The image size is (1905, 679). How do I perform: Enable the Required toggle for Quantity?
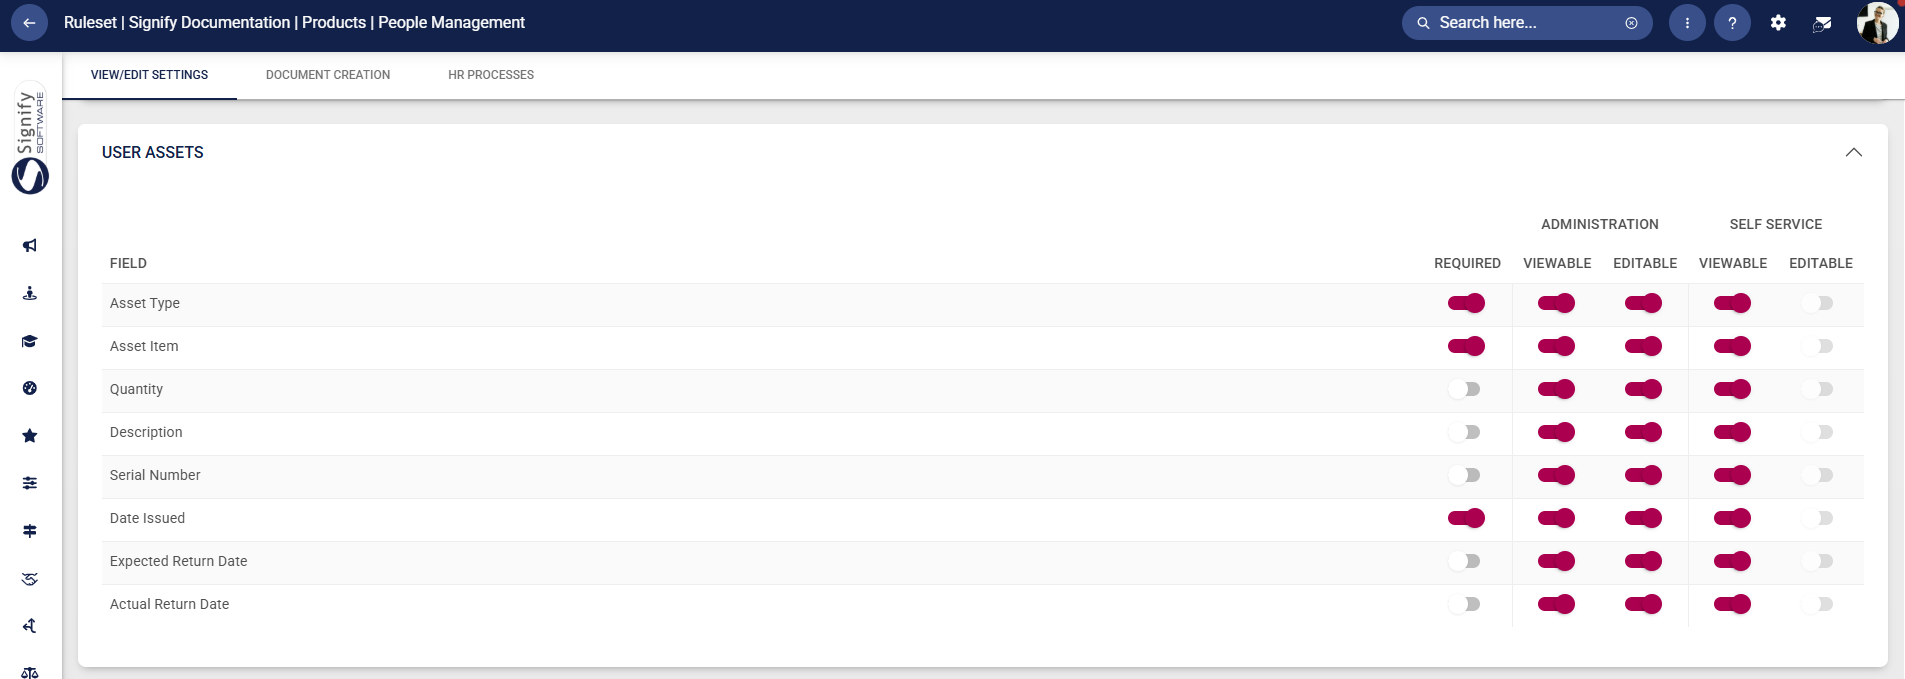click(x=1465, y=389)
